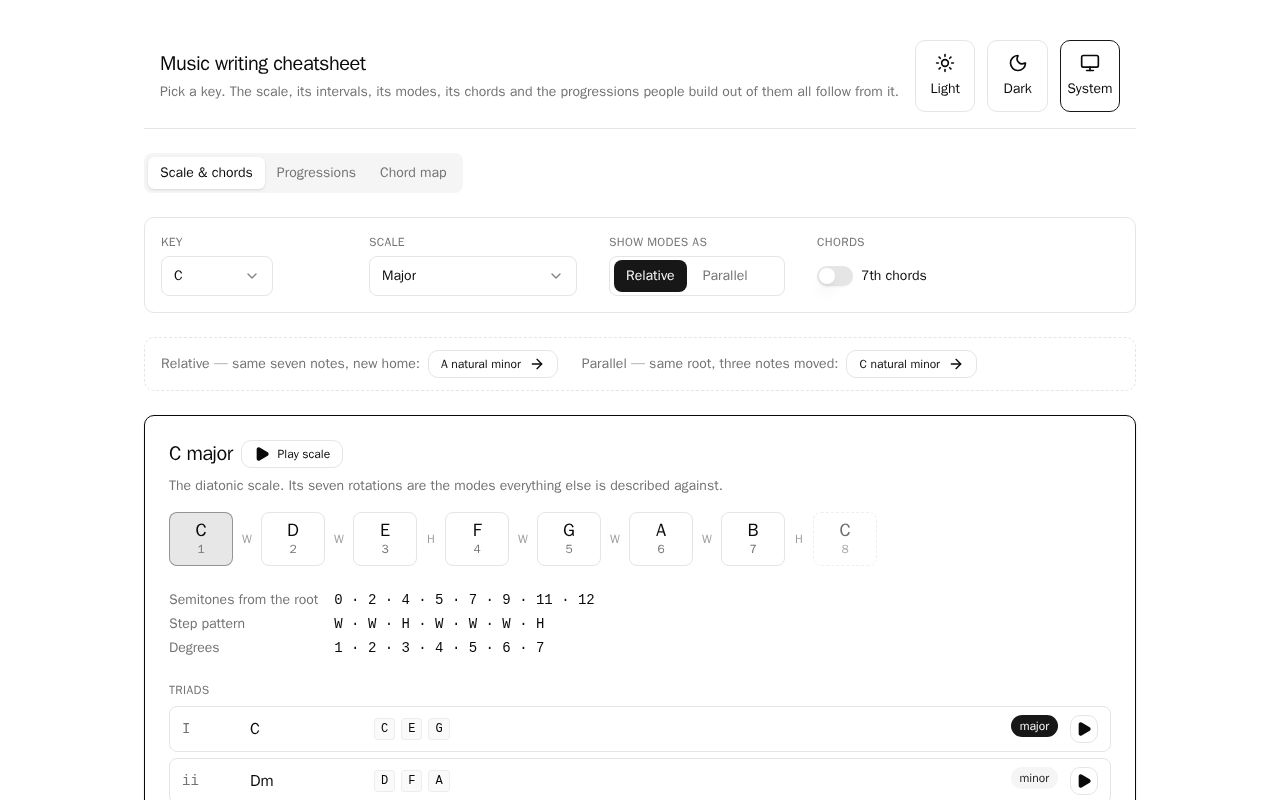Click the Dm chord name
1280x800 pixels.
(x=262, y=781)
